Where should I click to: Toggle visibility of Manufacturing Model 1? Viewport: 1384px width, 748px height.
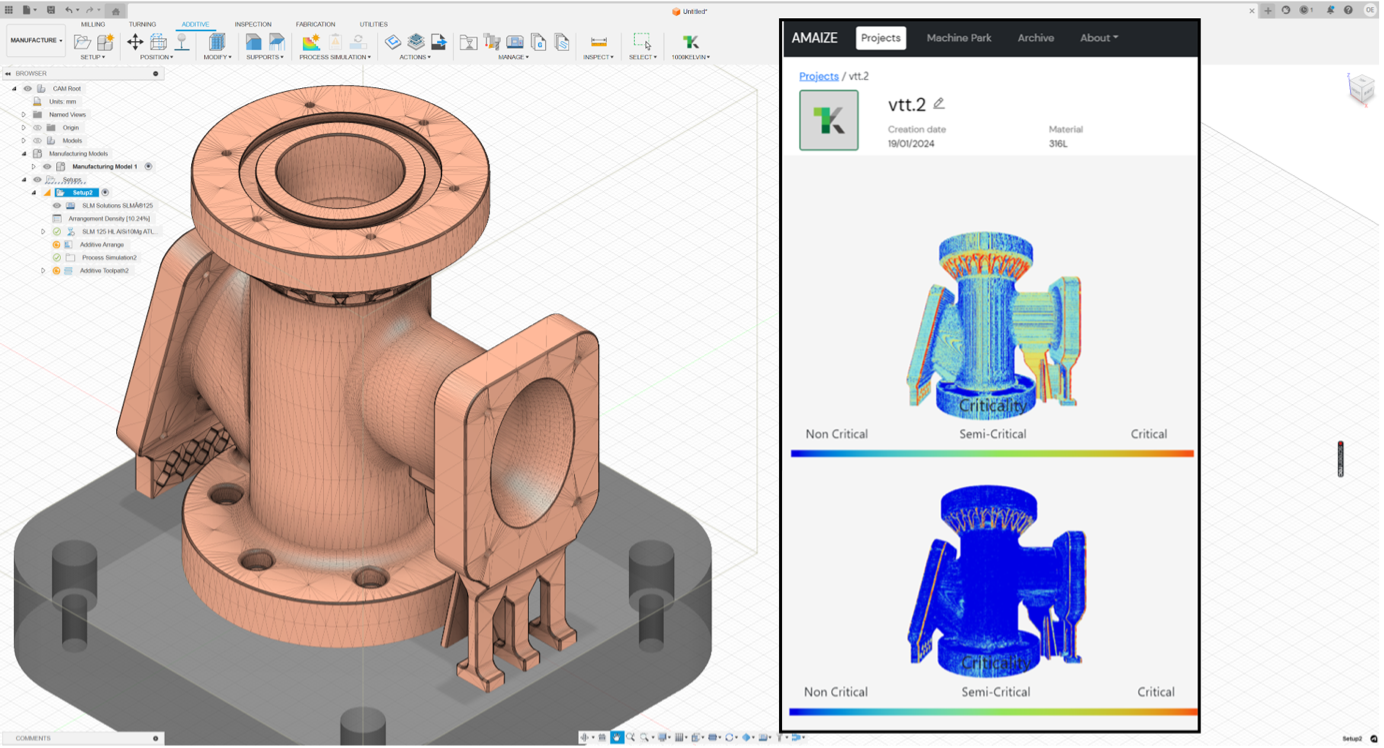point(46,167)
